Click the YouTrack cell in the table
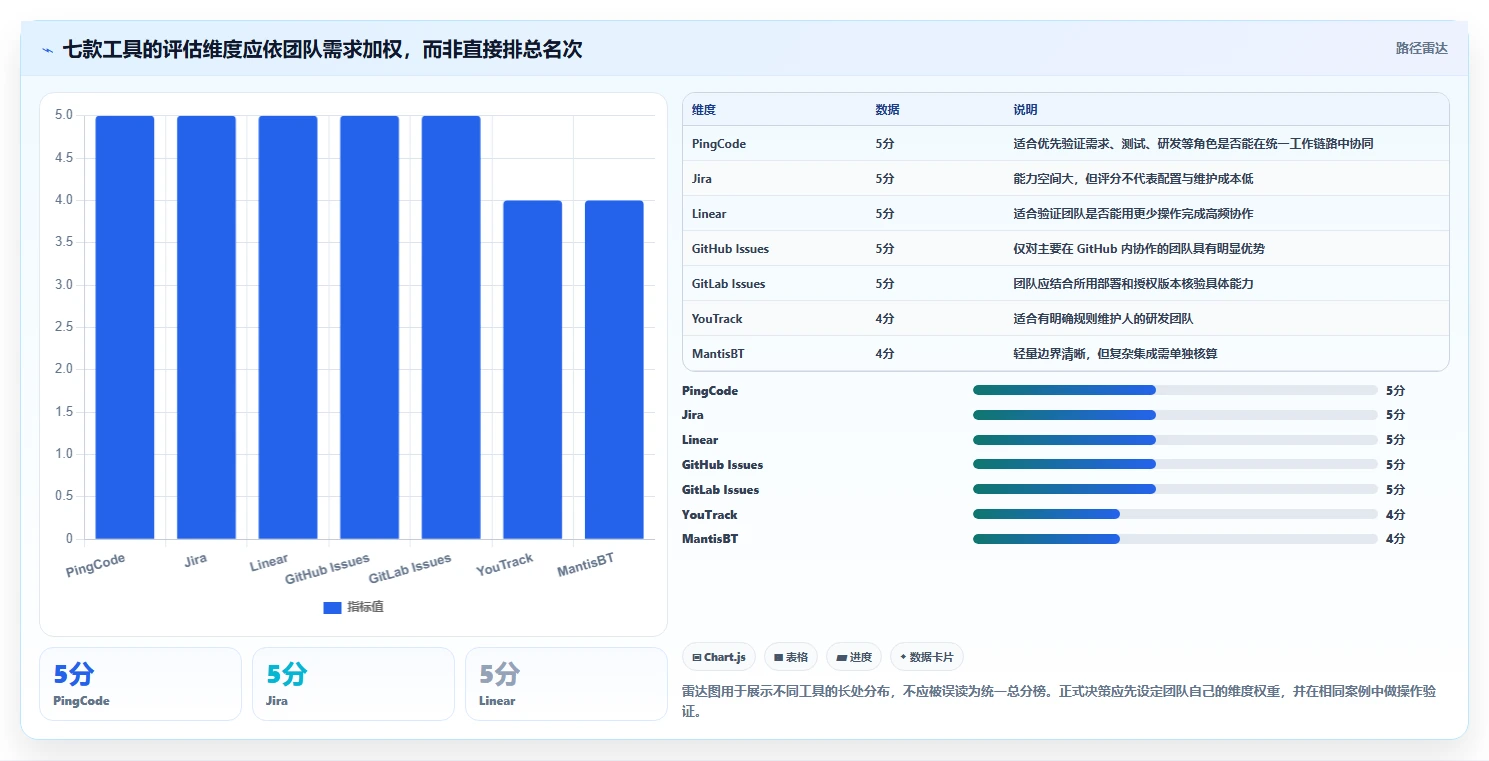 [715, 319]
